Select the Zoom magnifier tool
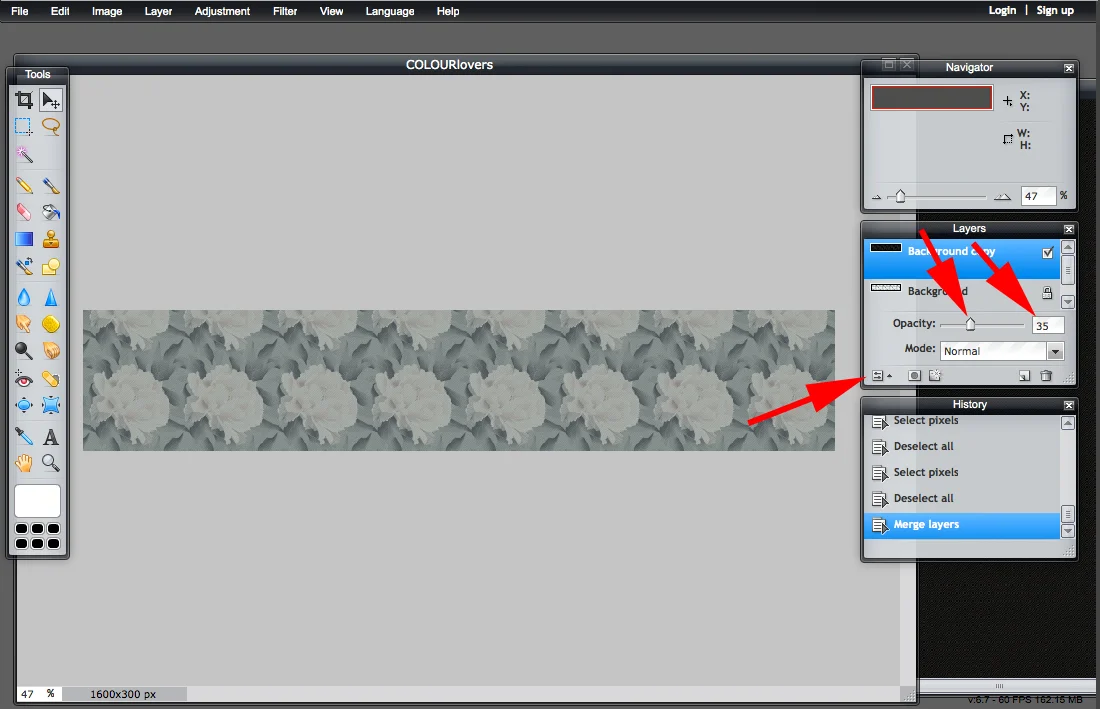 click(x=51, y=463)
